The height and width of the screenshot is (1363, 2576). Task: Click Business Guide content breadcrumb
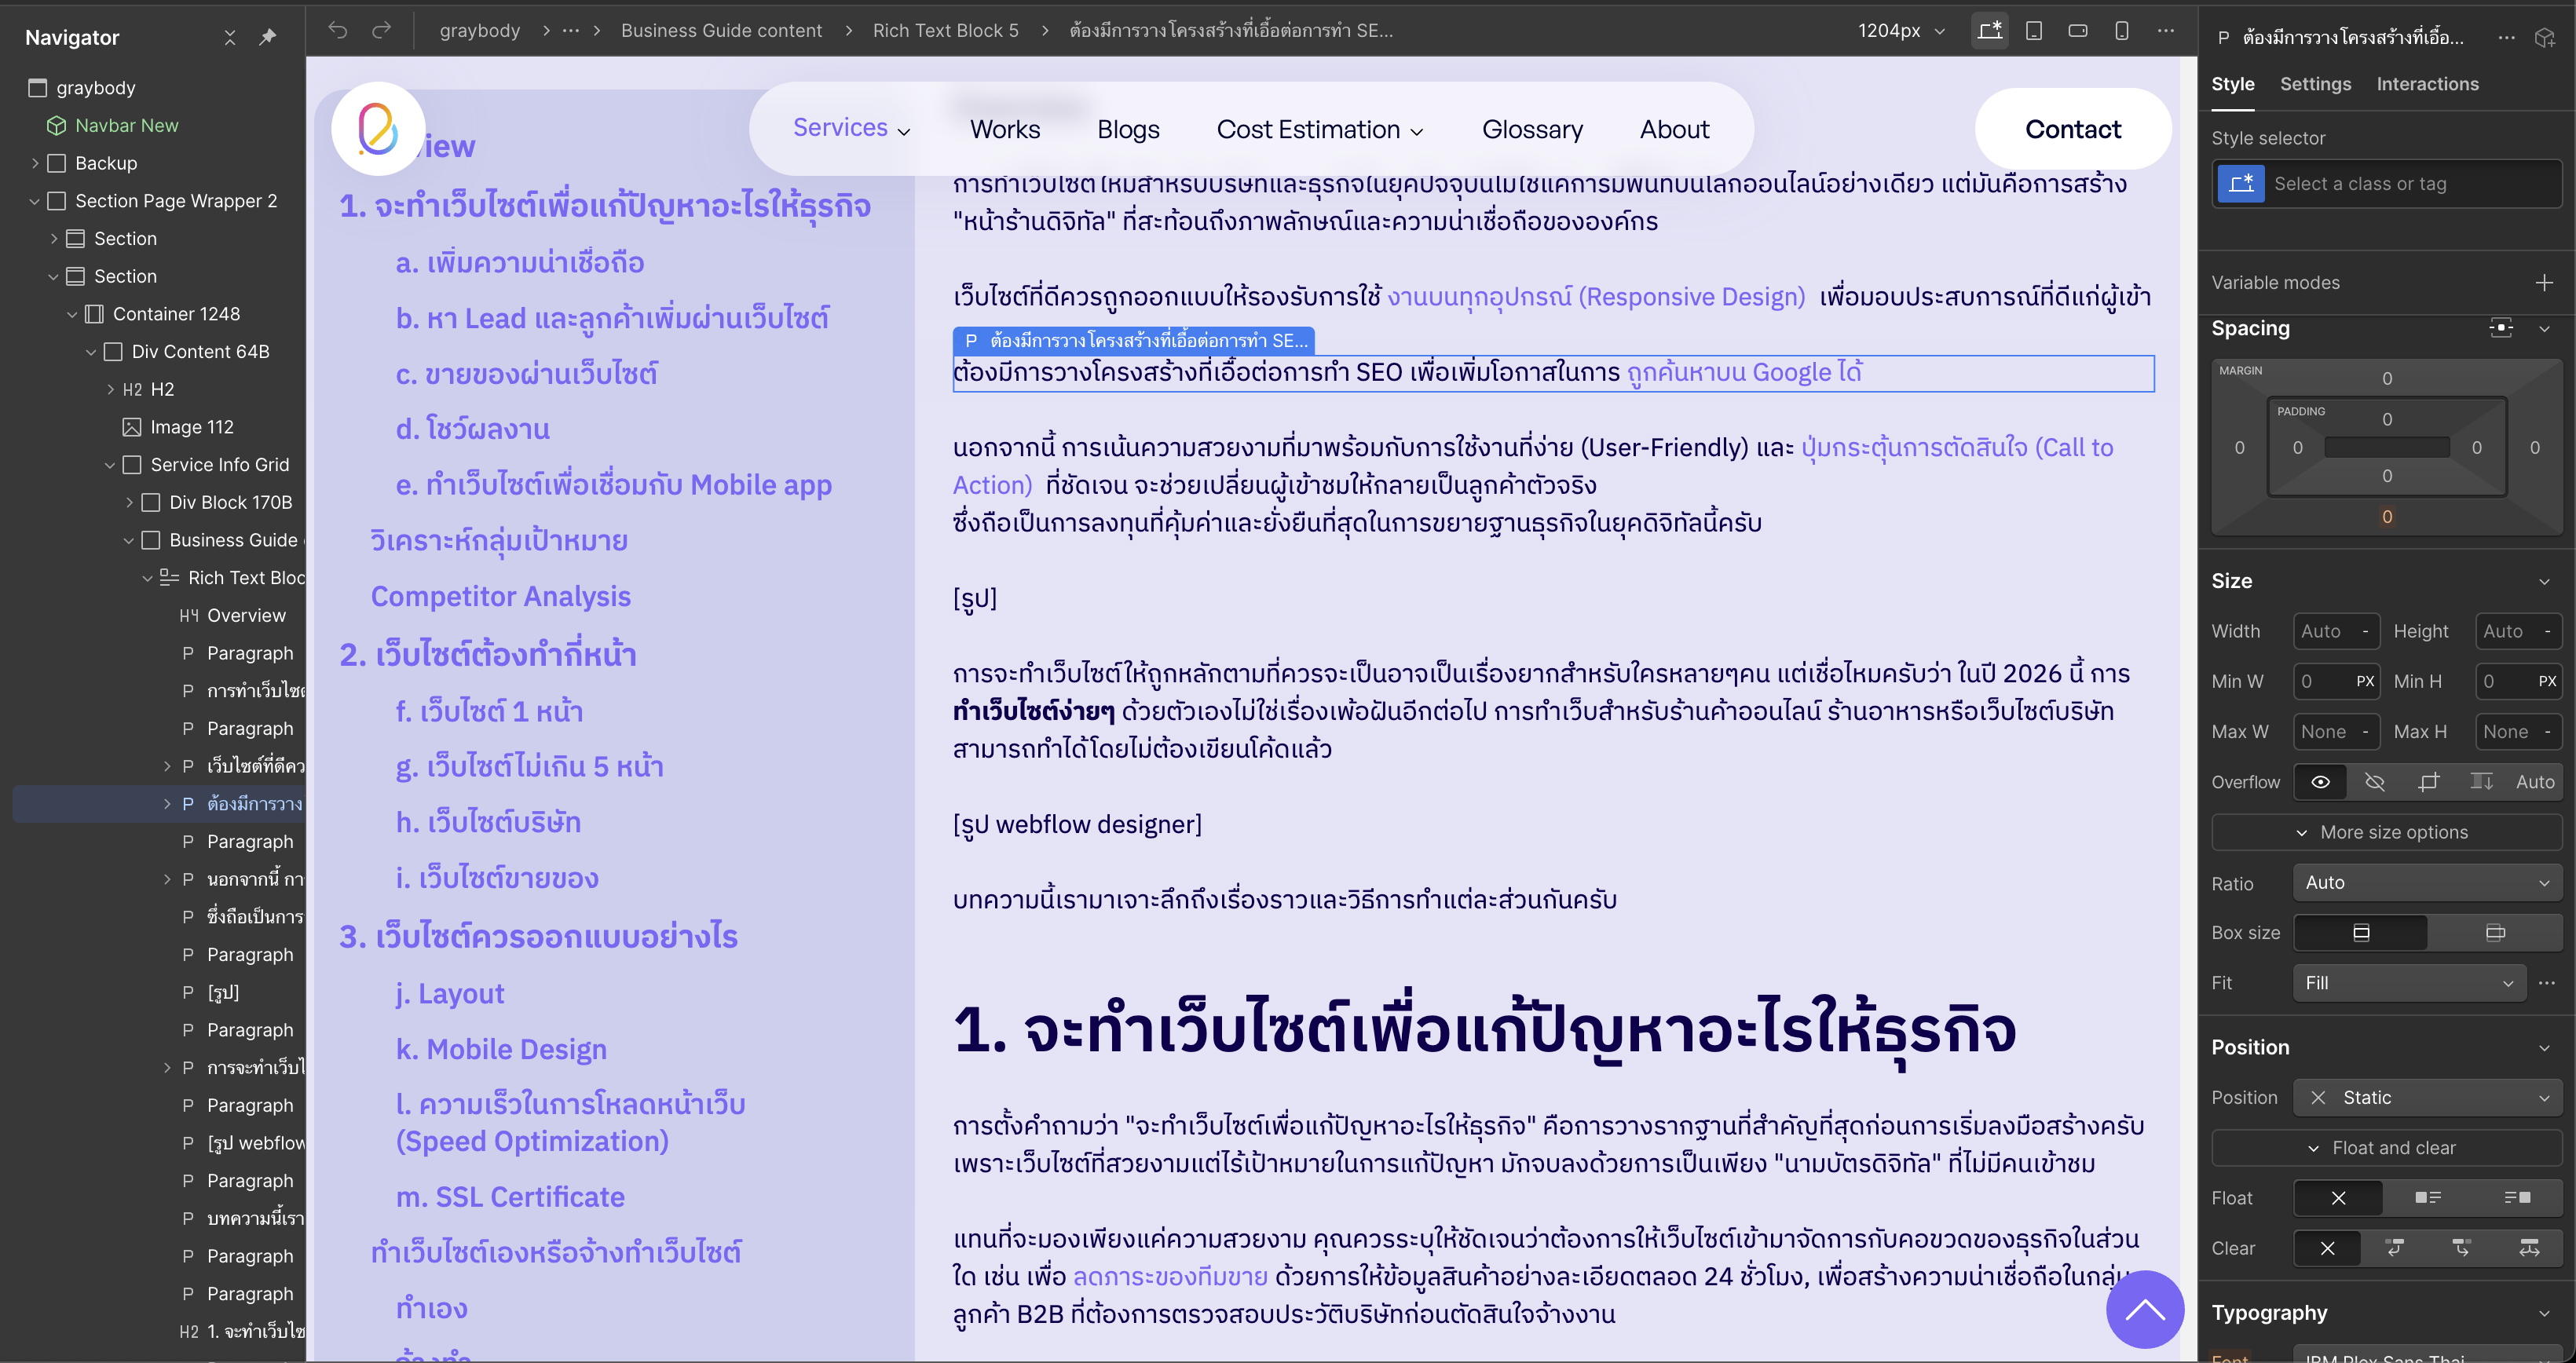click(x=721, y=31)
